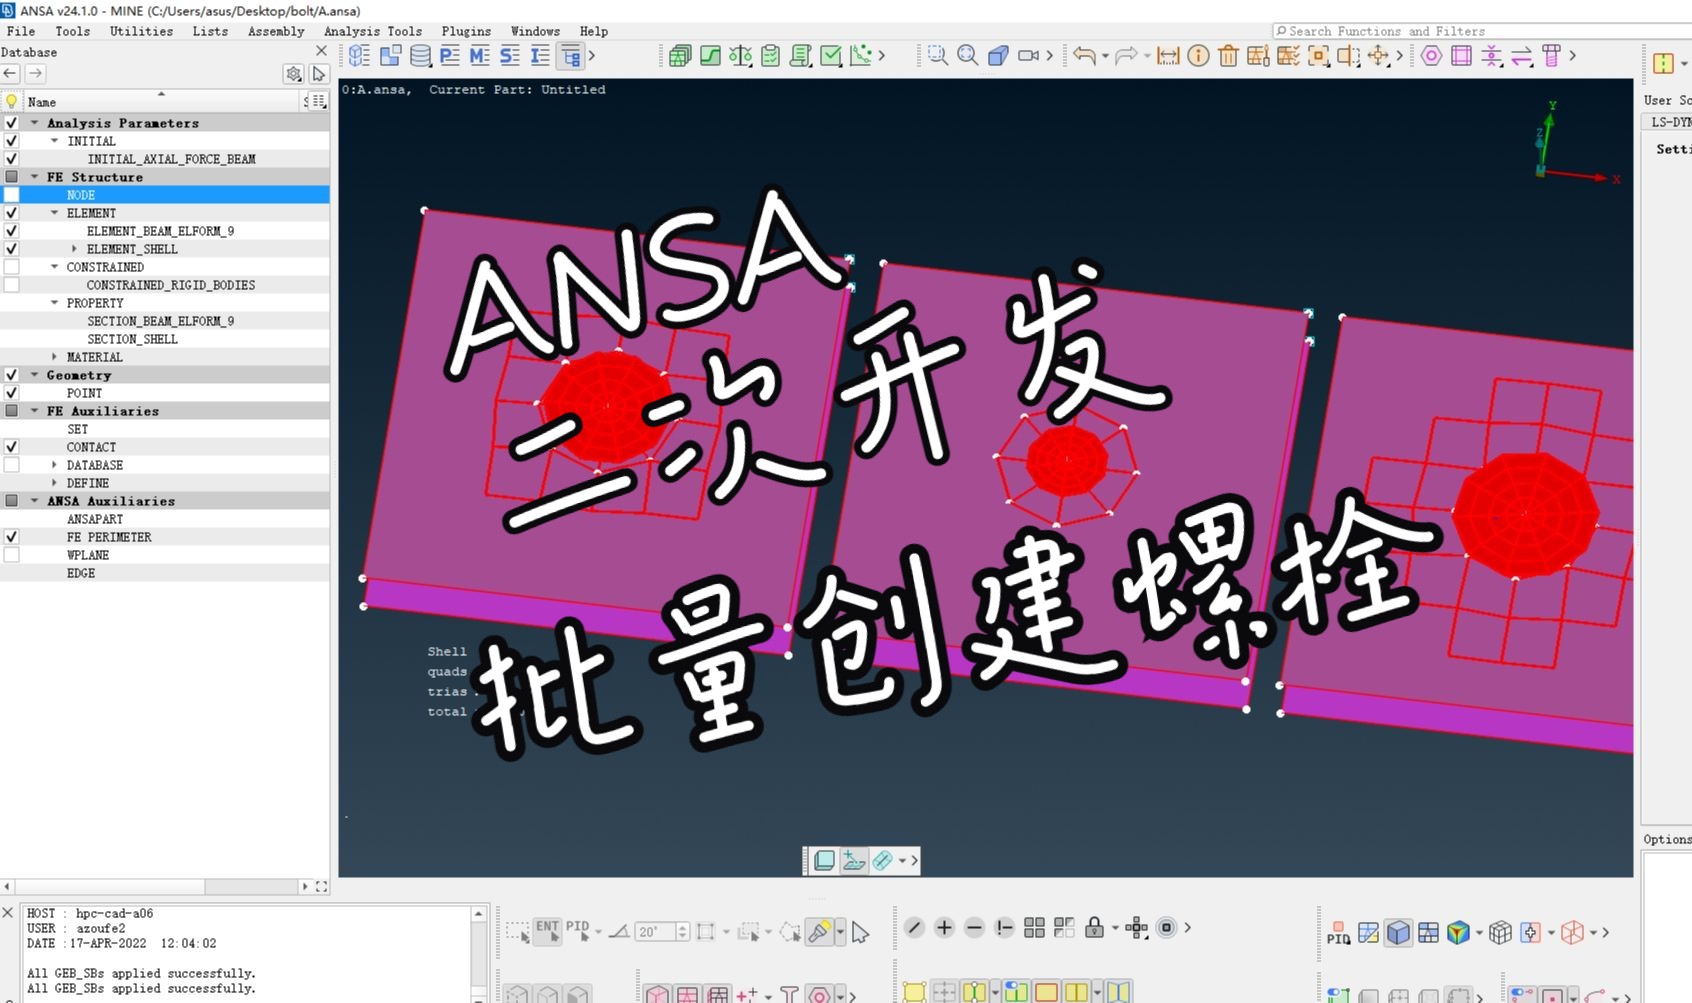
Task: Click the info icon in the top toolbar
Action: point(1198,57)
